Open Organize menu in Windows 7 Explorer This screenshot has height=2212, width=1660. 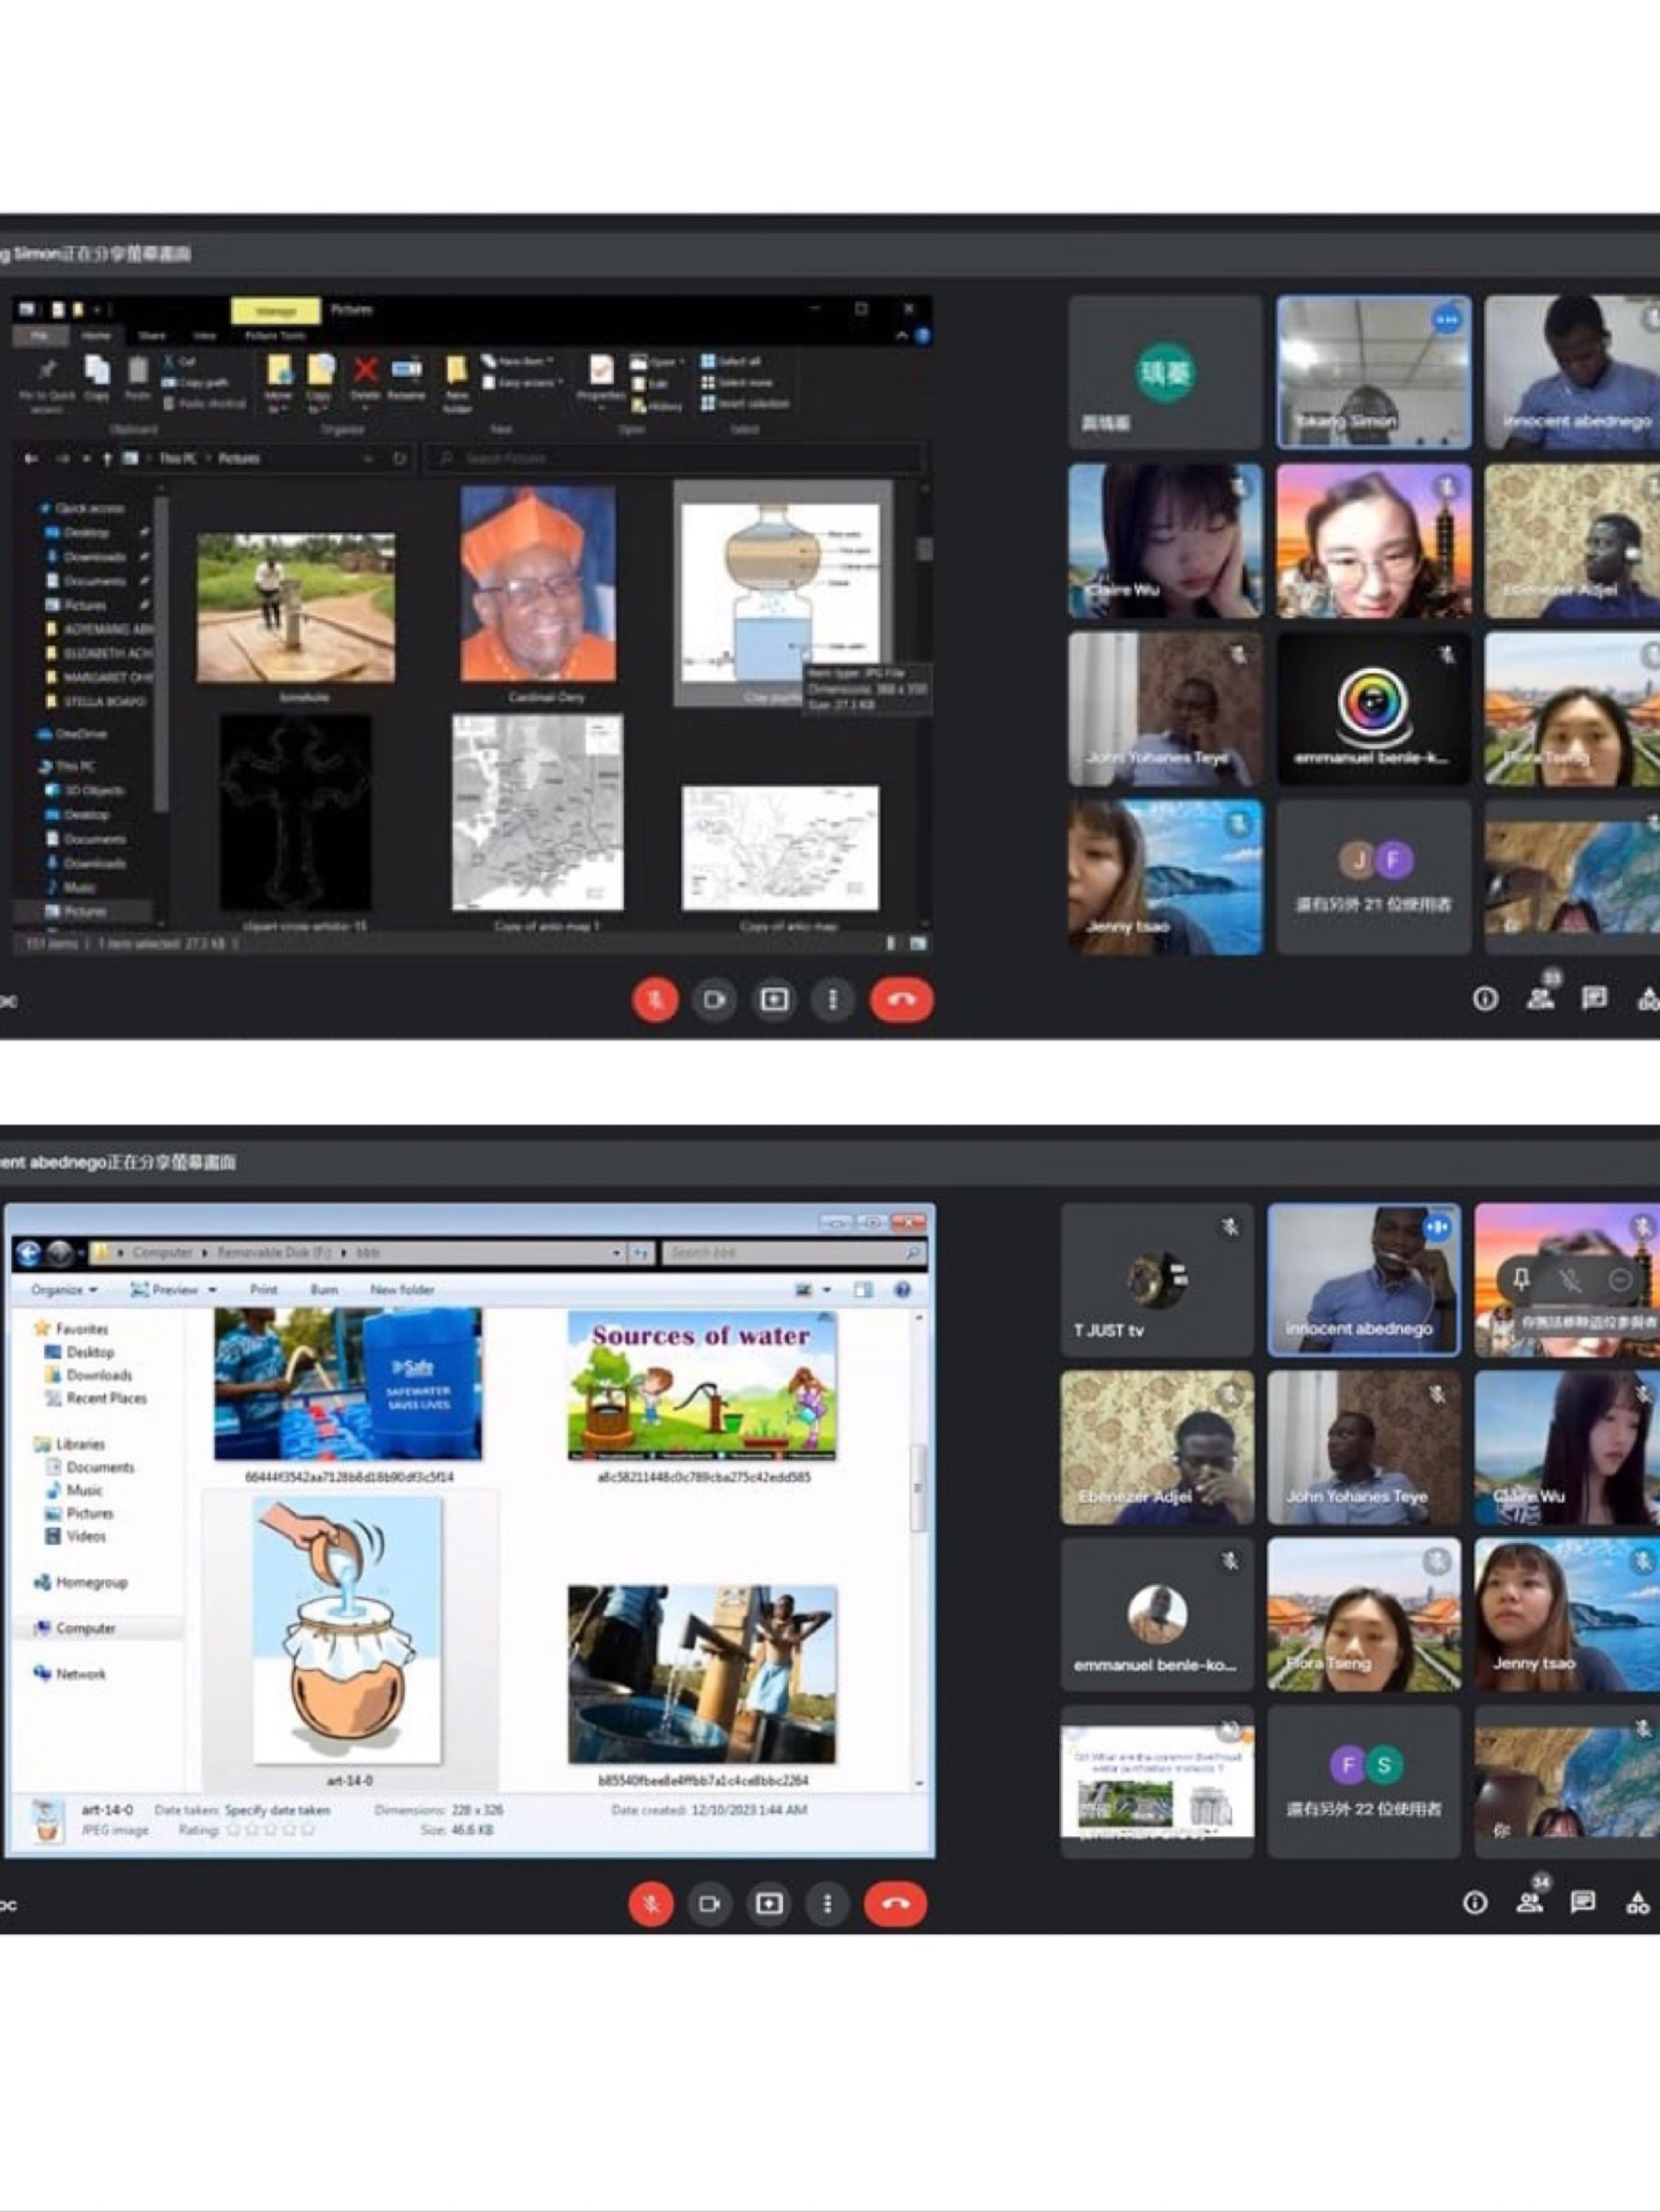pos(64,1290)
